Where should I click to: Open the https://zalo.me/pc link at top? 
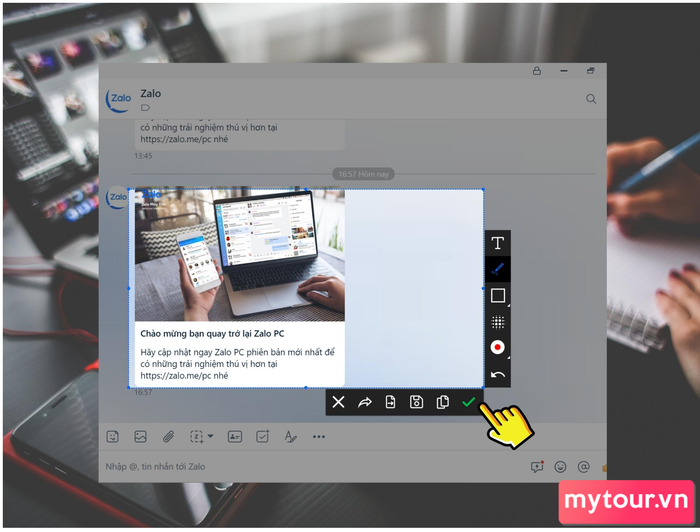(x=176, y=139)
